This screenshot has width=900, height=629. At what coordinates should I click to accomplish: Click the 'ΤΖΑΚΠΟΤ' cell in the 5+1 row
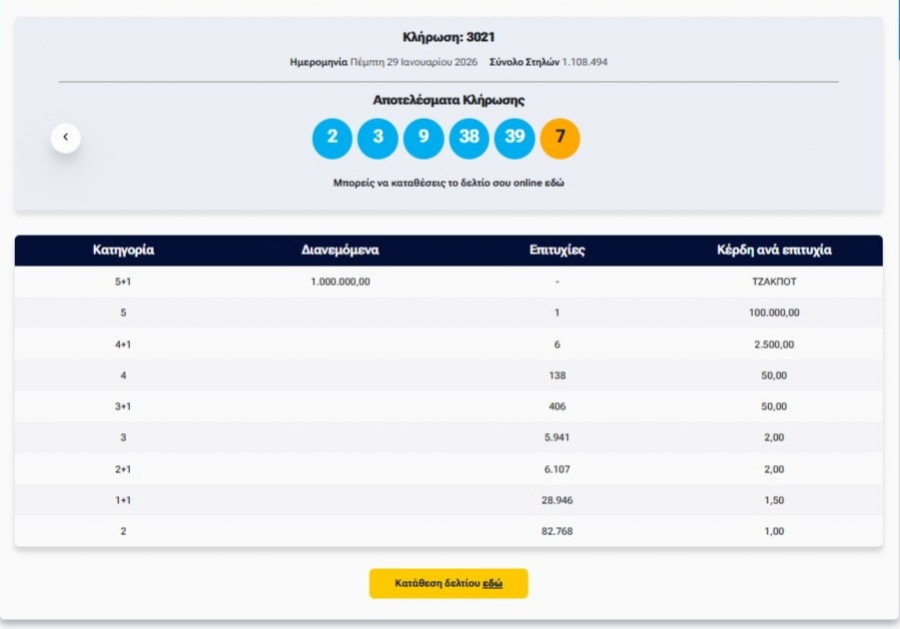(x=773, y=282)
